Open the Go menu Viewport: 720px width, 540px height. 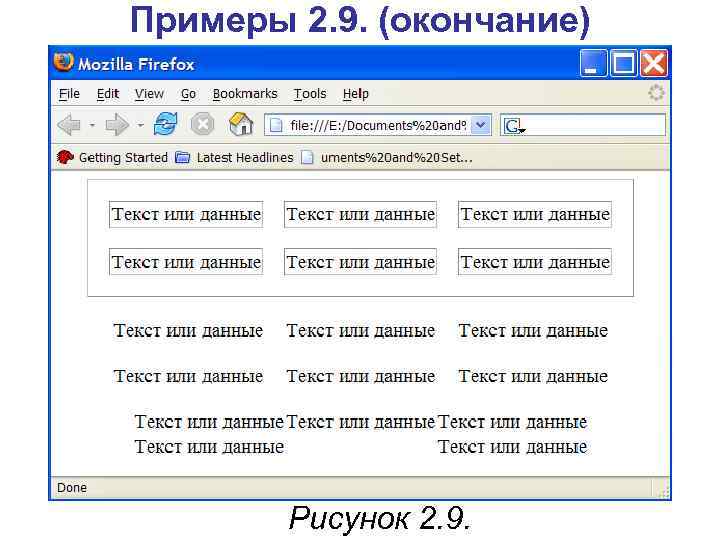pyautogui.click(x=188, y=94)
